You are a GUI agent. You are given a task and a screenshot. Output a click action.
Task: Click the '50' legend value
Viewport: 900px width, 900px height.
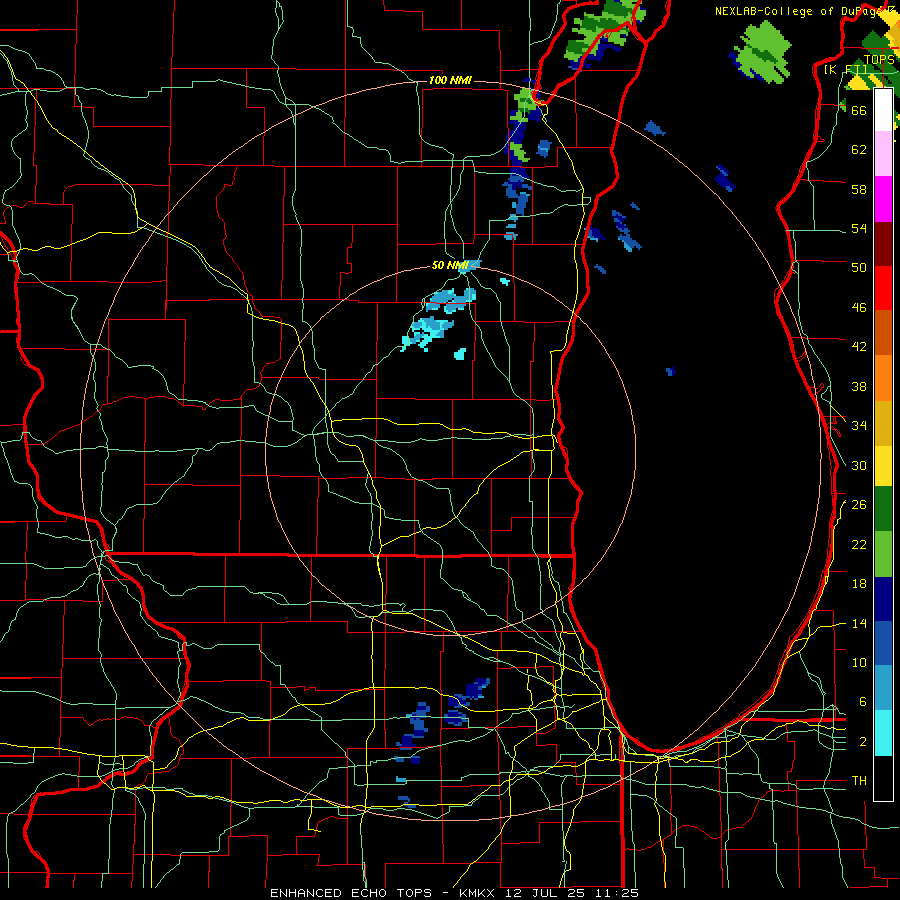[x=859, y=268]
